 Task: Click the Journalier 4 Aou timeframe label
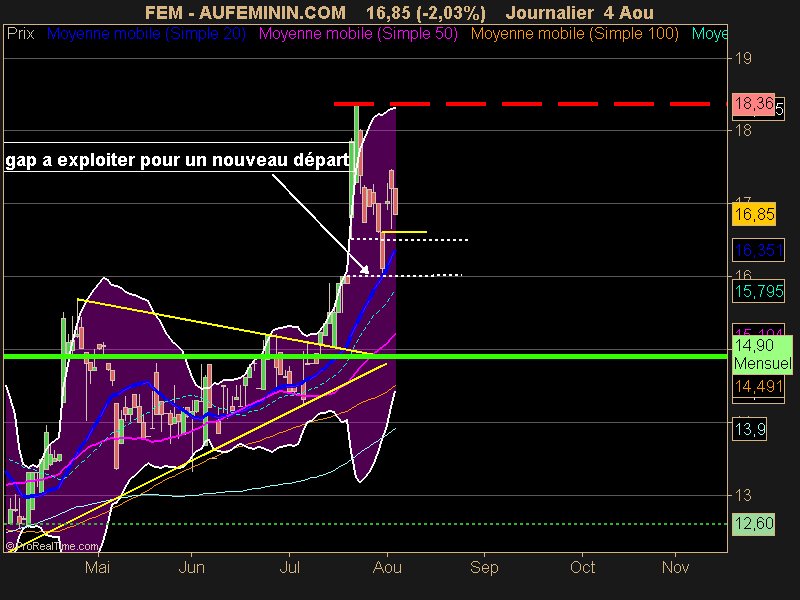[580, 12]
